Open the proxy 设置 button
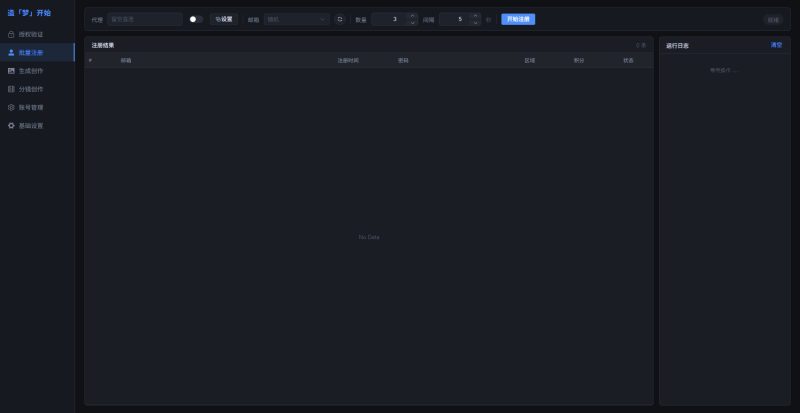This screenshot has width=800, height=413. 224,19
